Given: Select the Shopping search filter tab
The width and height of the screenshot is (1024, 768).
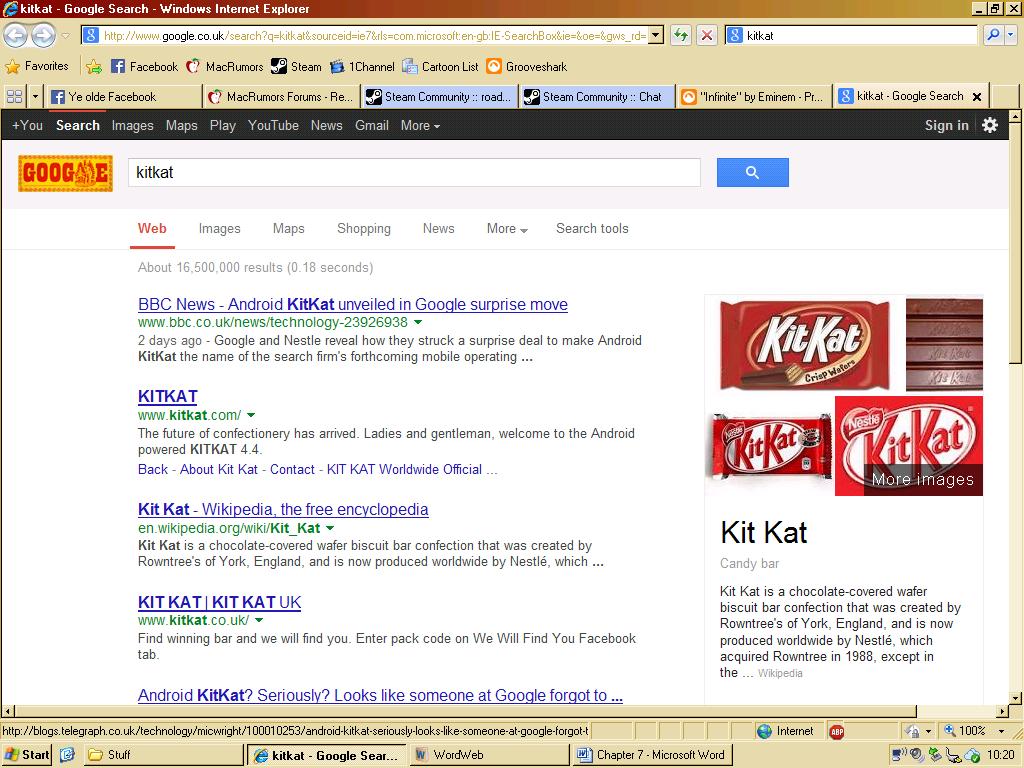Looking at the screenshot, I should 364,229.
